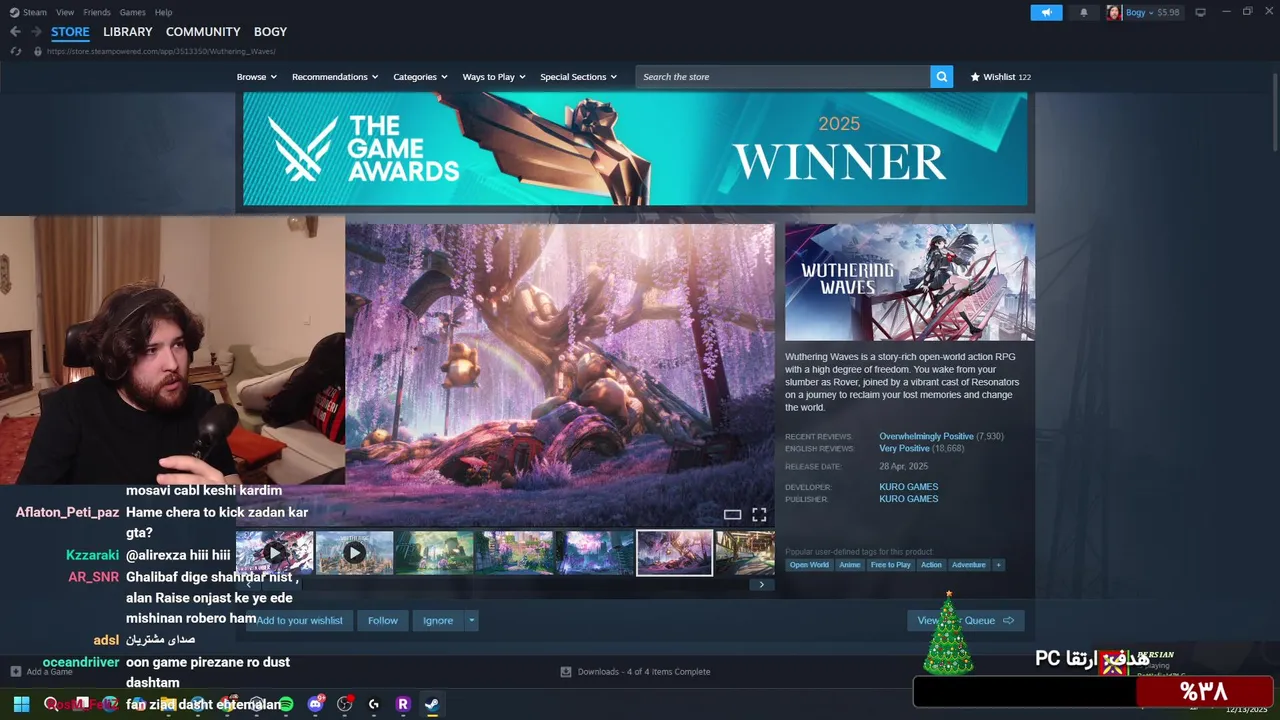This screenshot has width=1280, height=720.
Task: Open the OBS icon in taskbar
Action: [345, 704]
